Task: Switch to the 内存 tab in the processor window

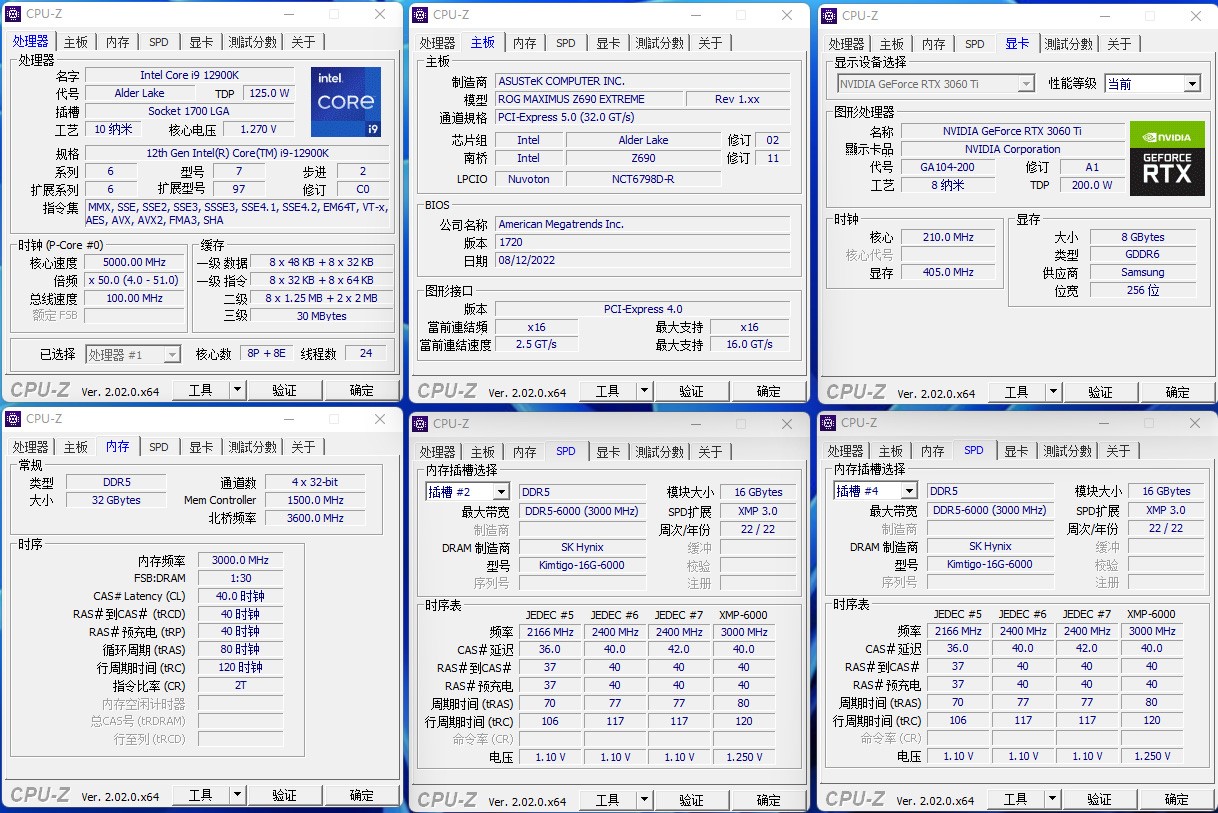Action: point(118,42)
